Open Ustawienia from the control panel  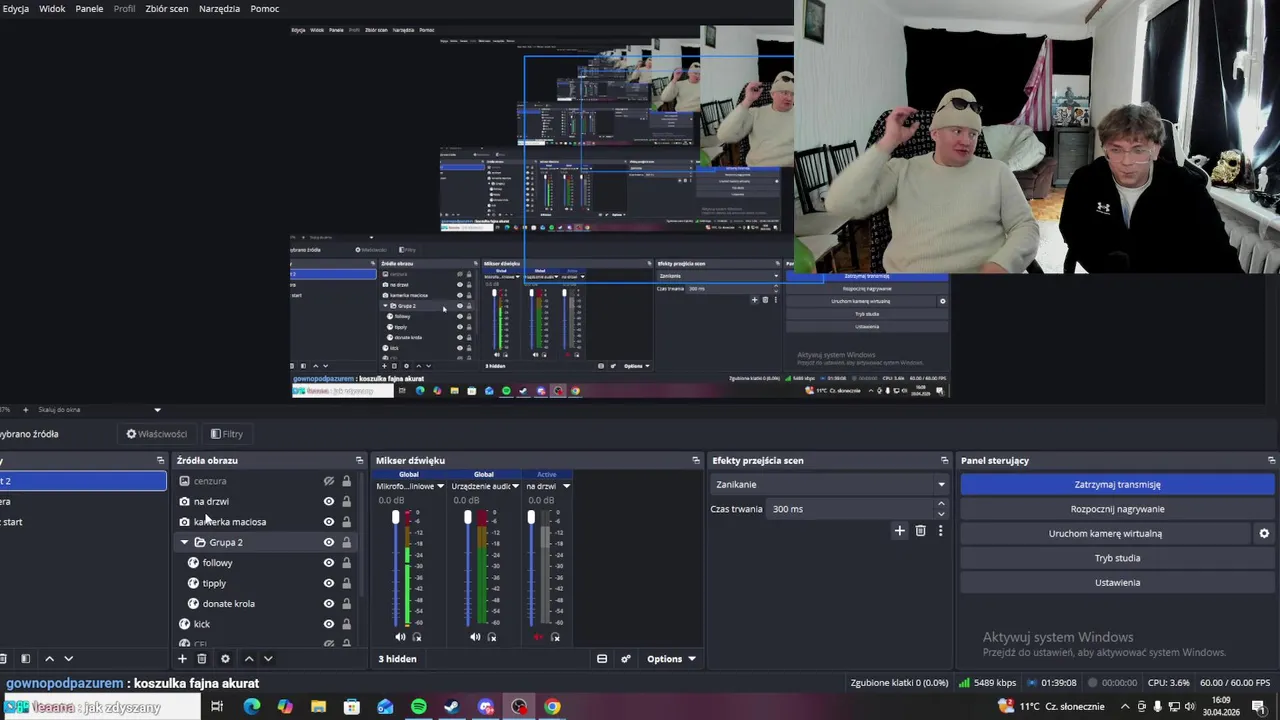(1117, 582)
